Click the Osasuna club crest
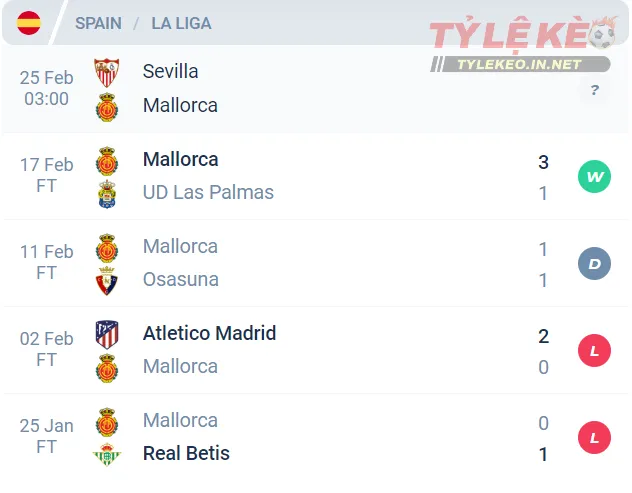Screen dimensions: 632x493 (x=106, y=280)
